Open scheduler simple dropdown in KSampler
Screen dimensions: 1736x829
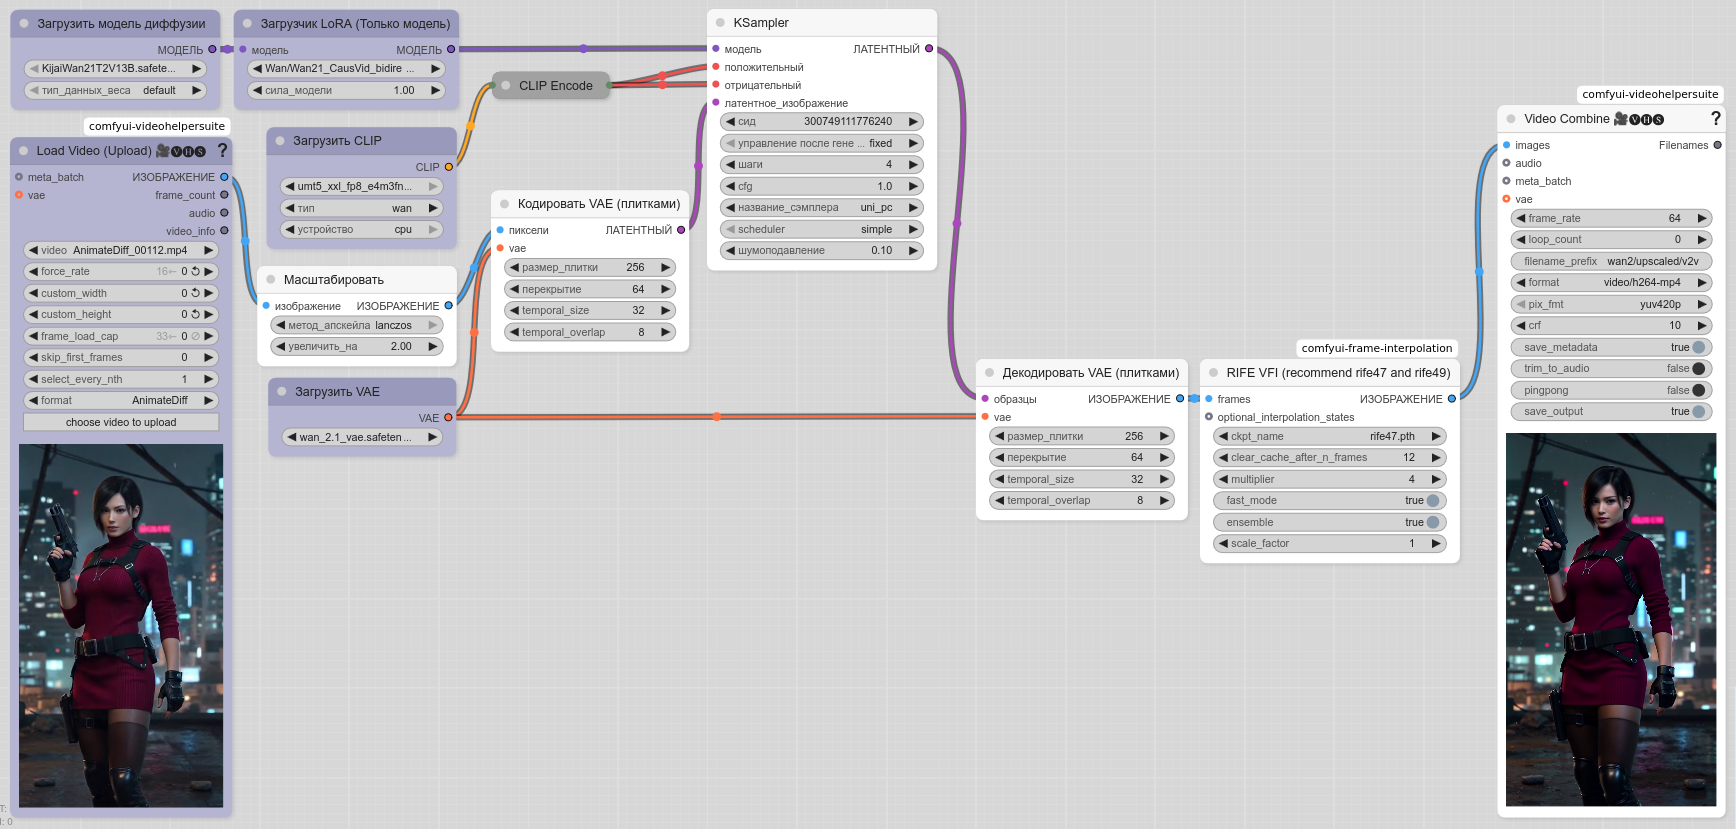[x=822, y=230]
